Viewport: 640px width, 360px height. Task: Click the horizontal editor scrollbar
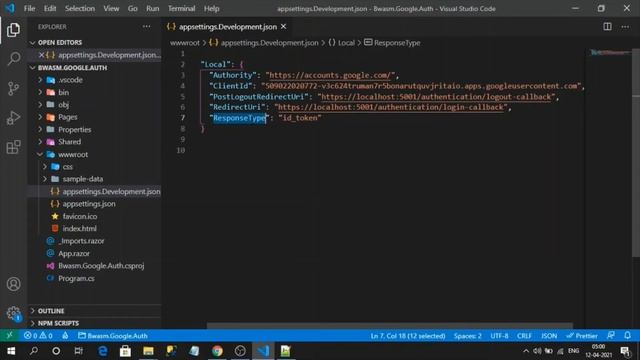389,326
